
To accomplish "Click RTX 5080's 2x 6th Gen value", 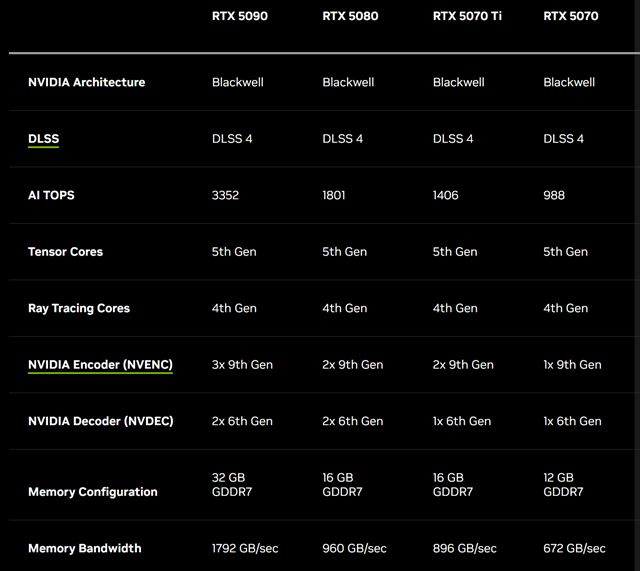I will 353,421.
